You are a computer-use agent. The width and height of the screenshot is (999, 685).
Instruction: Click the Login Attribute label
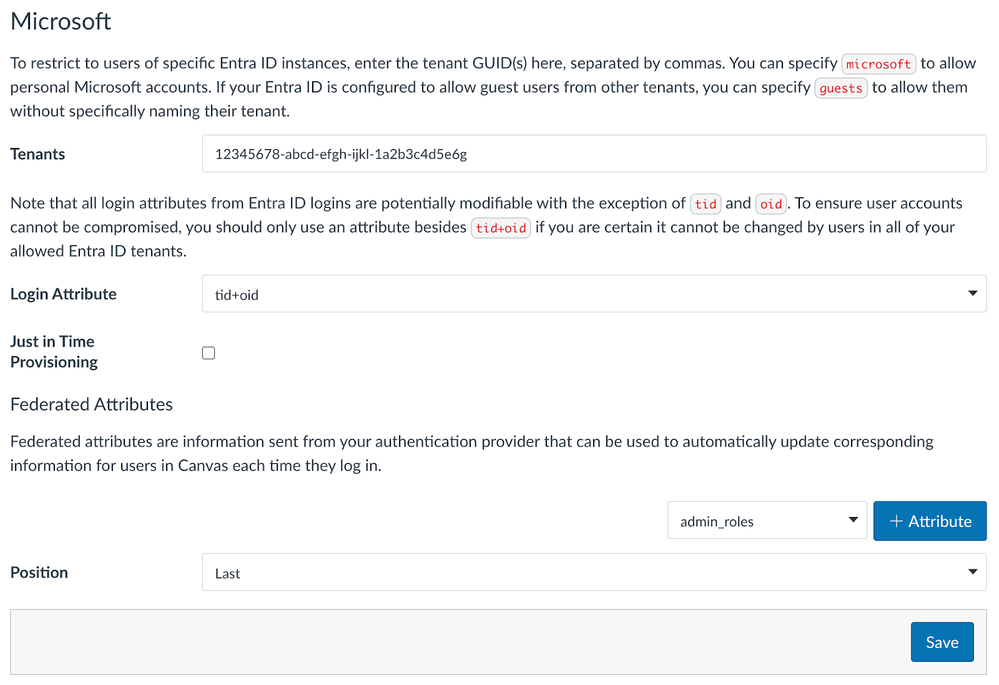point(63,294)
